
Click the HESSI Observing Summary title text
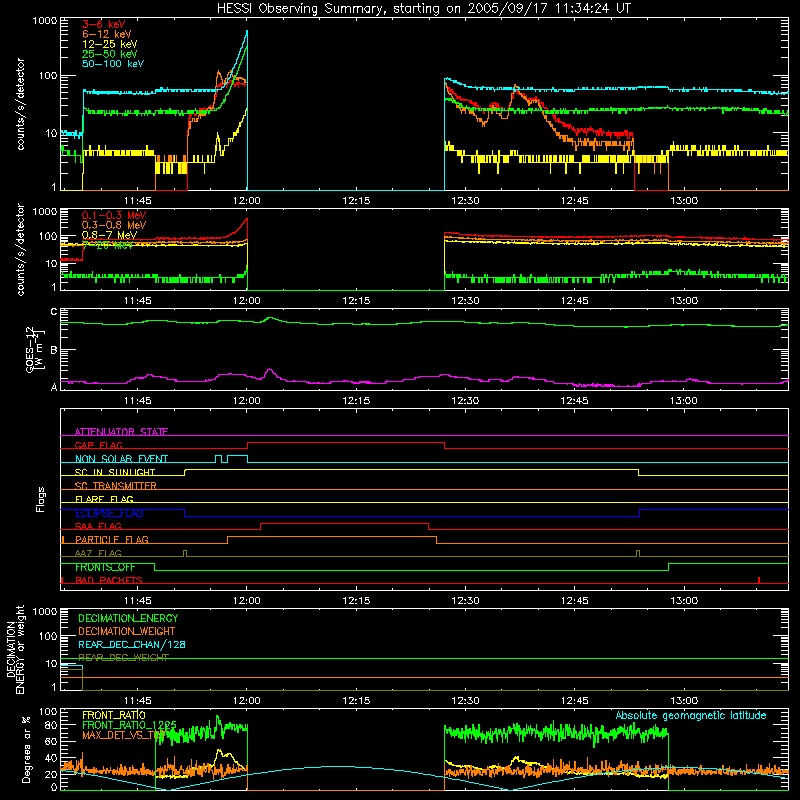423,9
